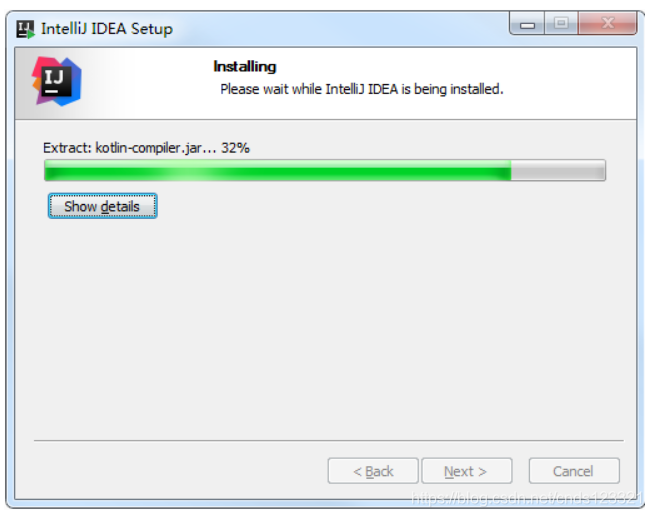Cancel the IntelliJ IDEA installation
This screenshot has width=652, height=517.
tap(574, 471)
